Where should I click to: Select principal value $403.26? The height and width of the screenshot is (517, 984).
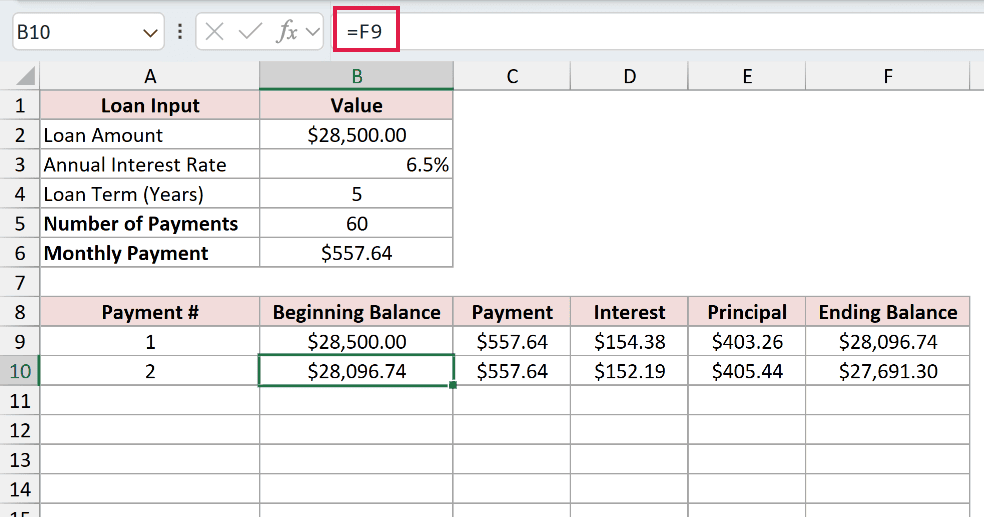point(747,341)
